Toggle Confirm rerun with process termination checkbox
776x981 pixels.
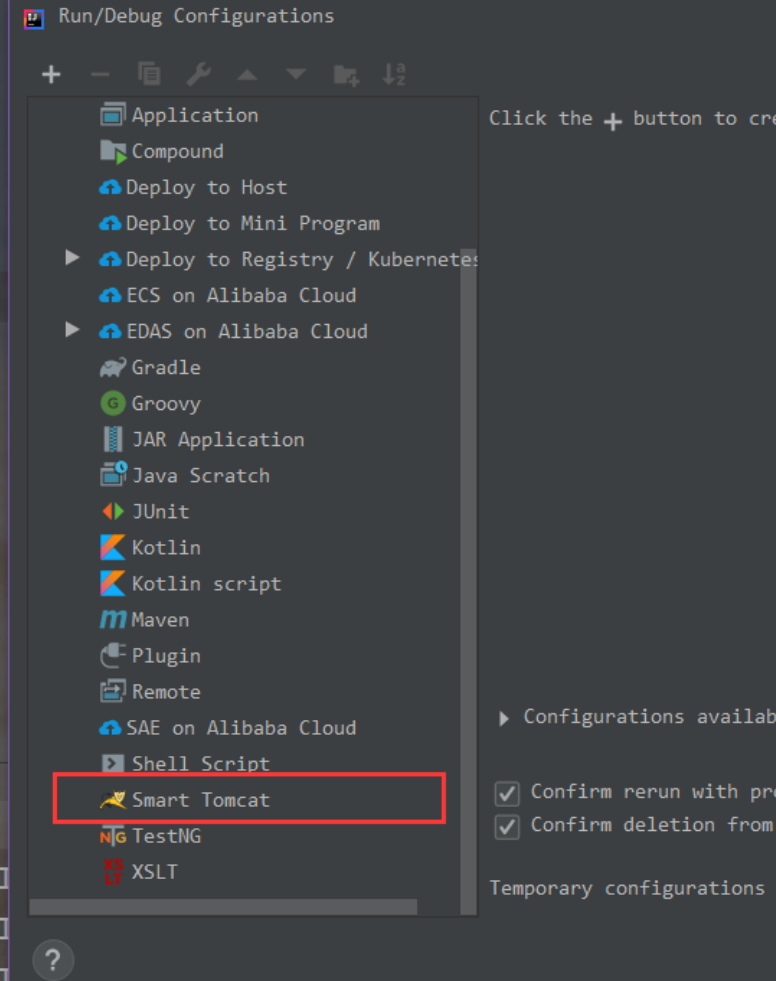pyautogui.click(x=507, y=793)
